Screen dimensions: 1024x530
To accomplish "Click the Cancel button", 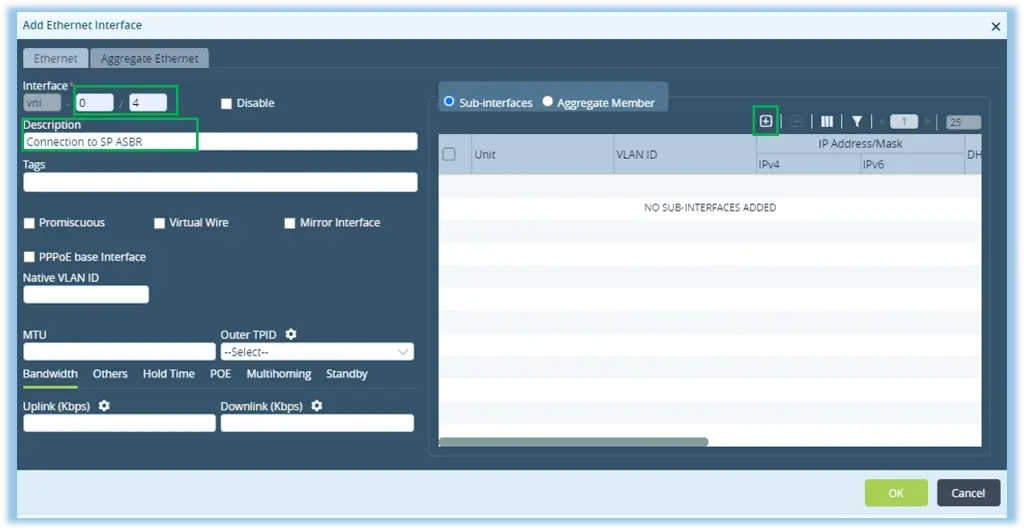I will [967, 493].
